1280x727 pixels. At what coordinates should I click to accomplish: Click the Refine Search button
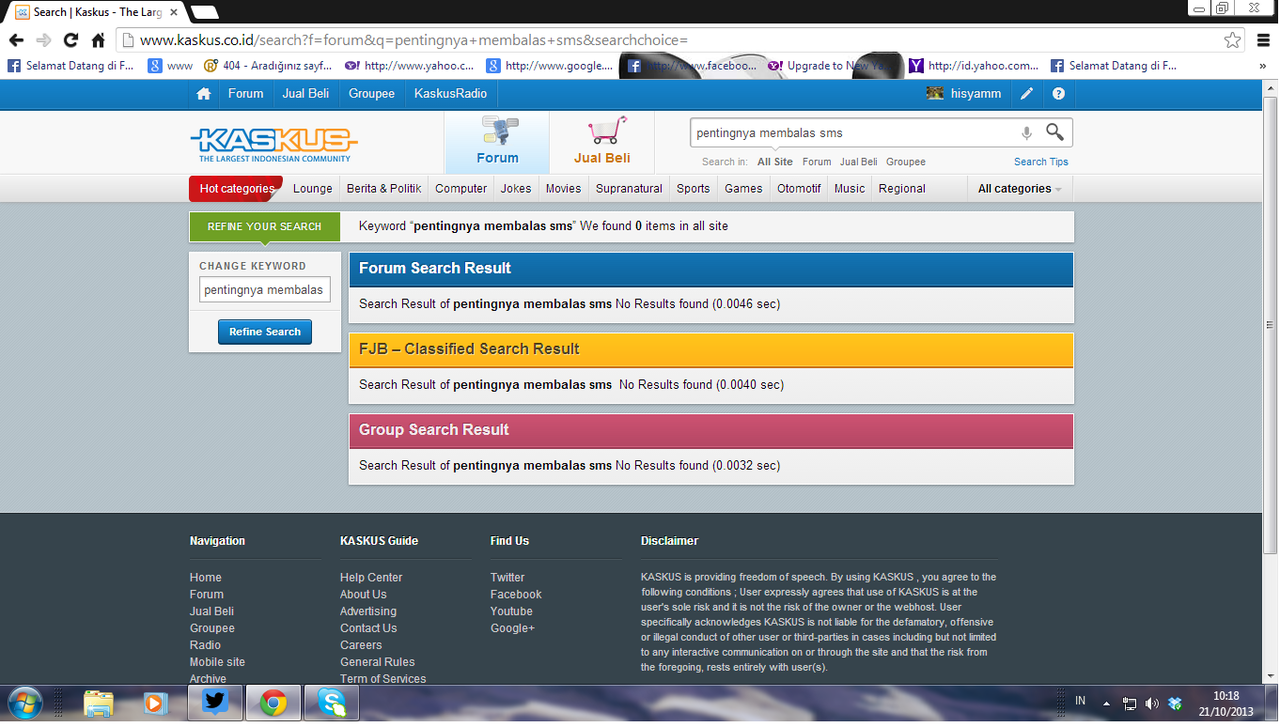click(x=265, y=332)
